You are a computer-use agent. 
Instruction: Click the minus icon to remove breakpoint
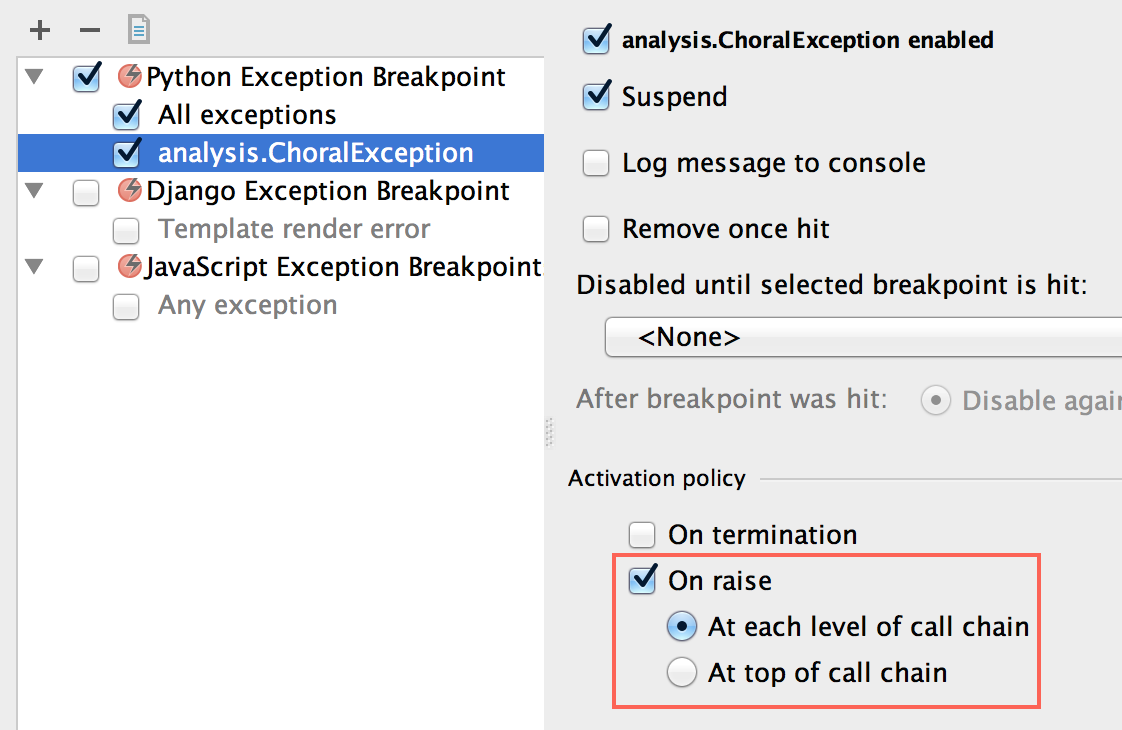click(x=90, y=30)
